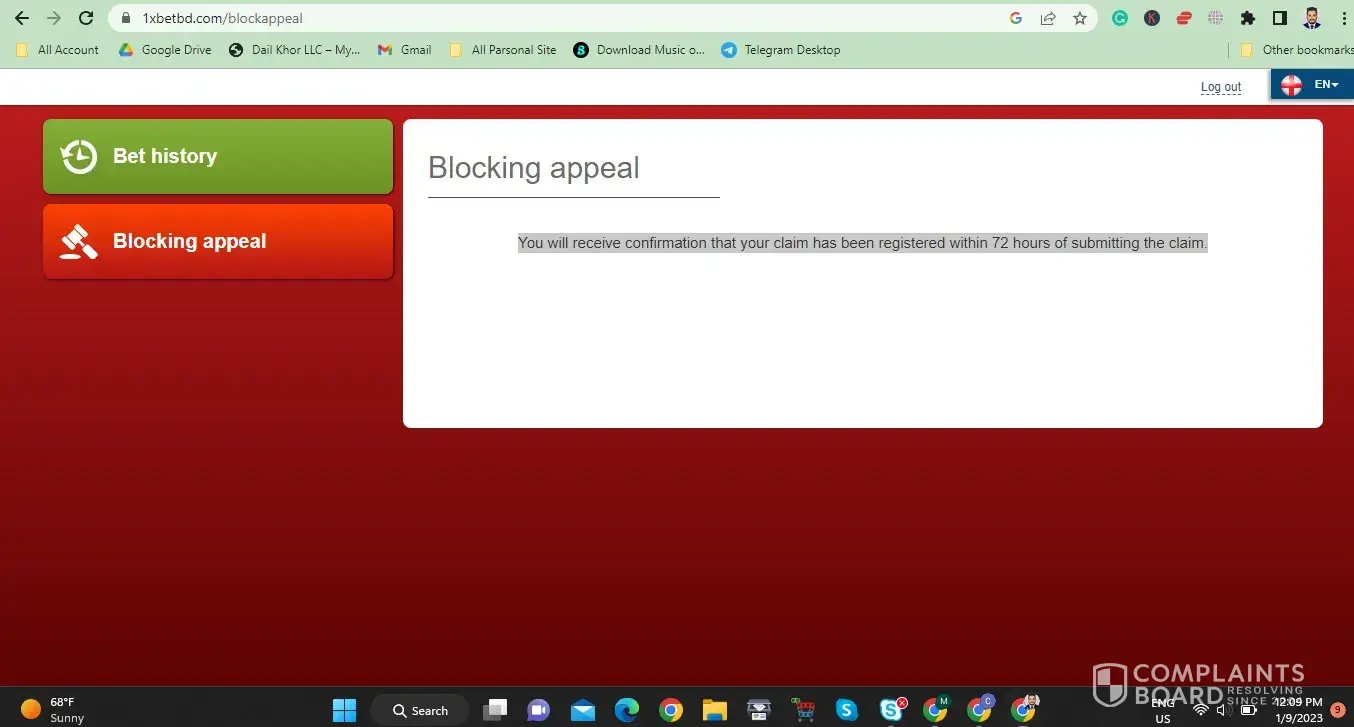Click the Bet history clock icon

[x=78, y=156]
